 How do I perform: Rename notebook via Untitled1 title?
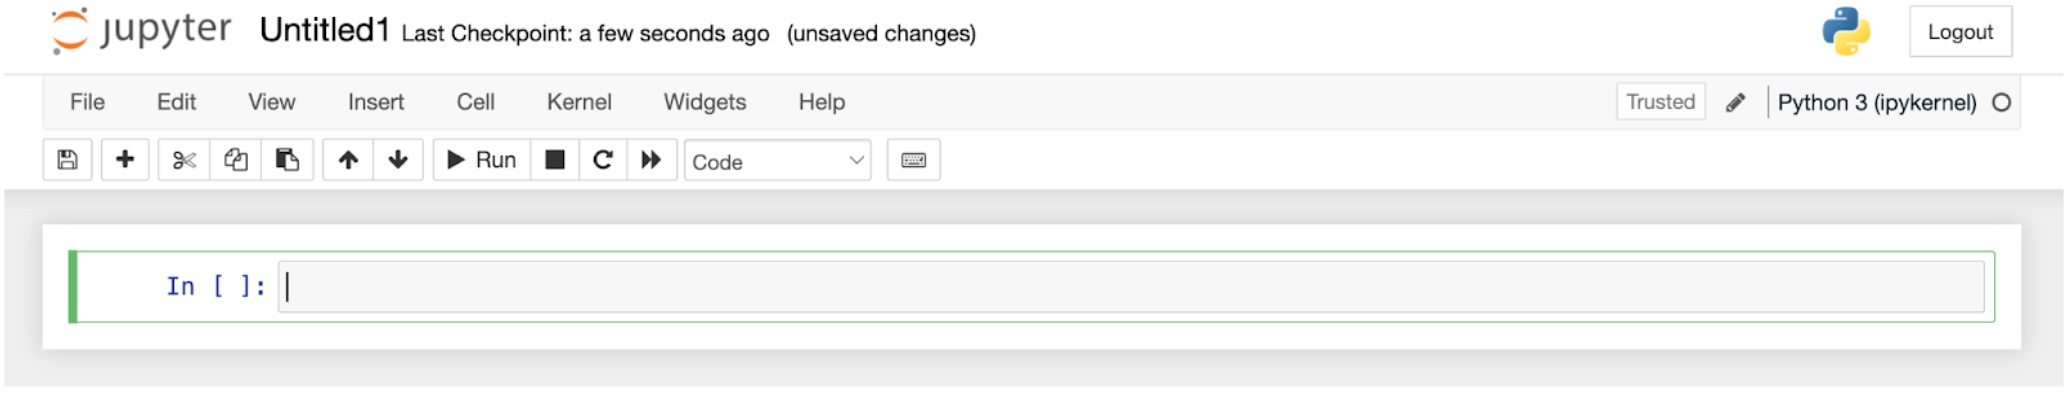pyautogui.click(x=324, y=31)
